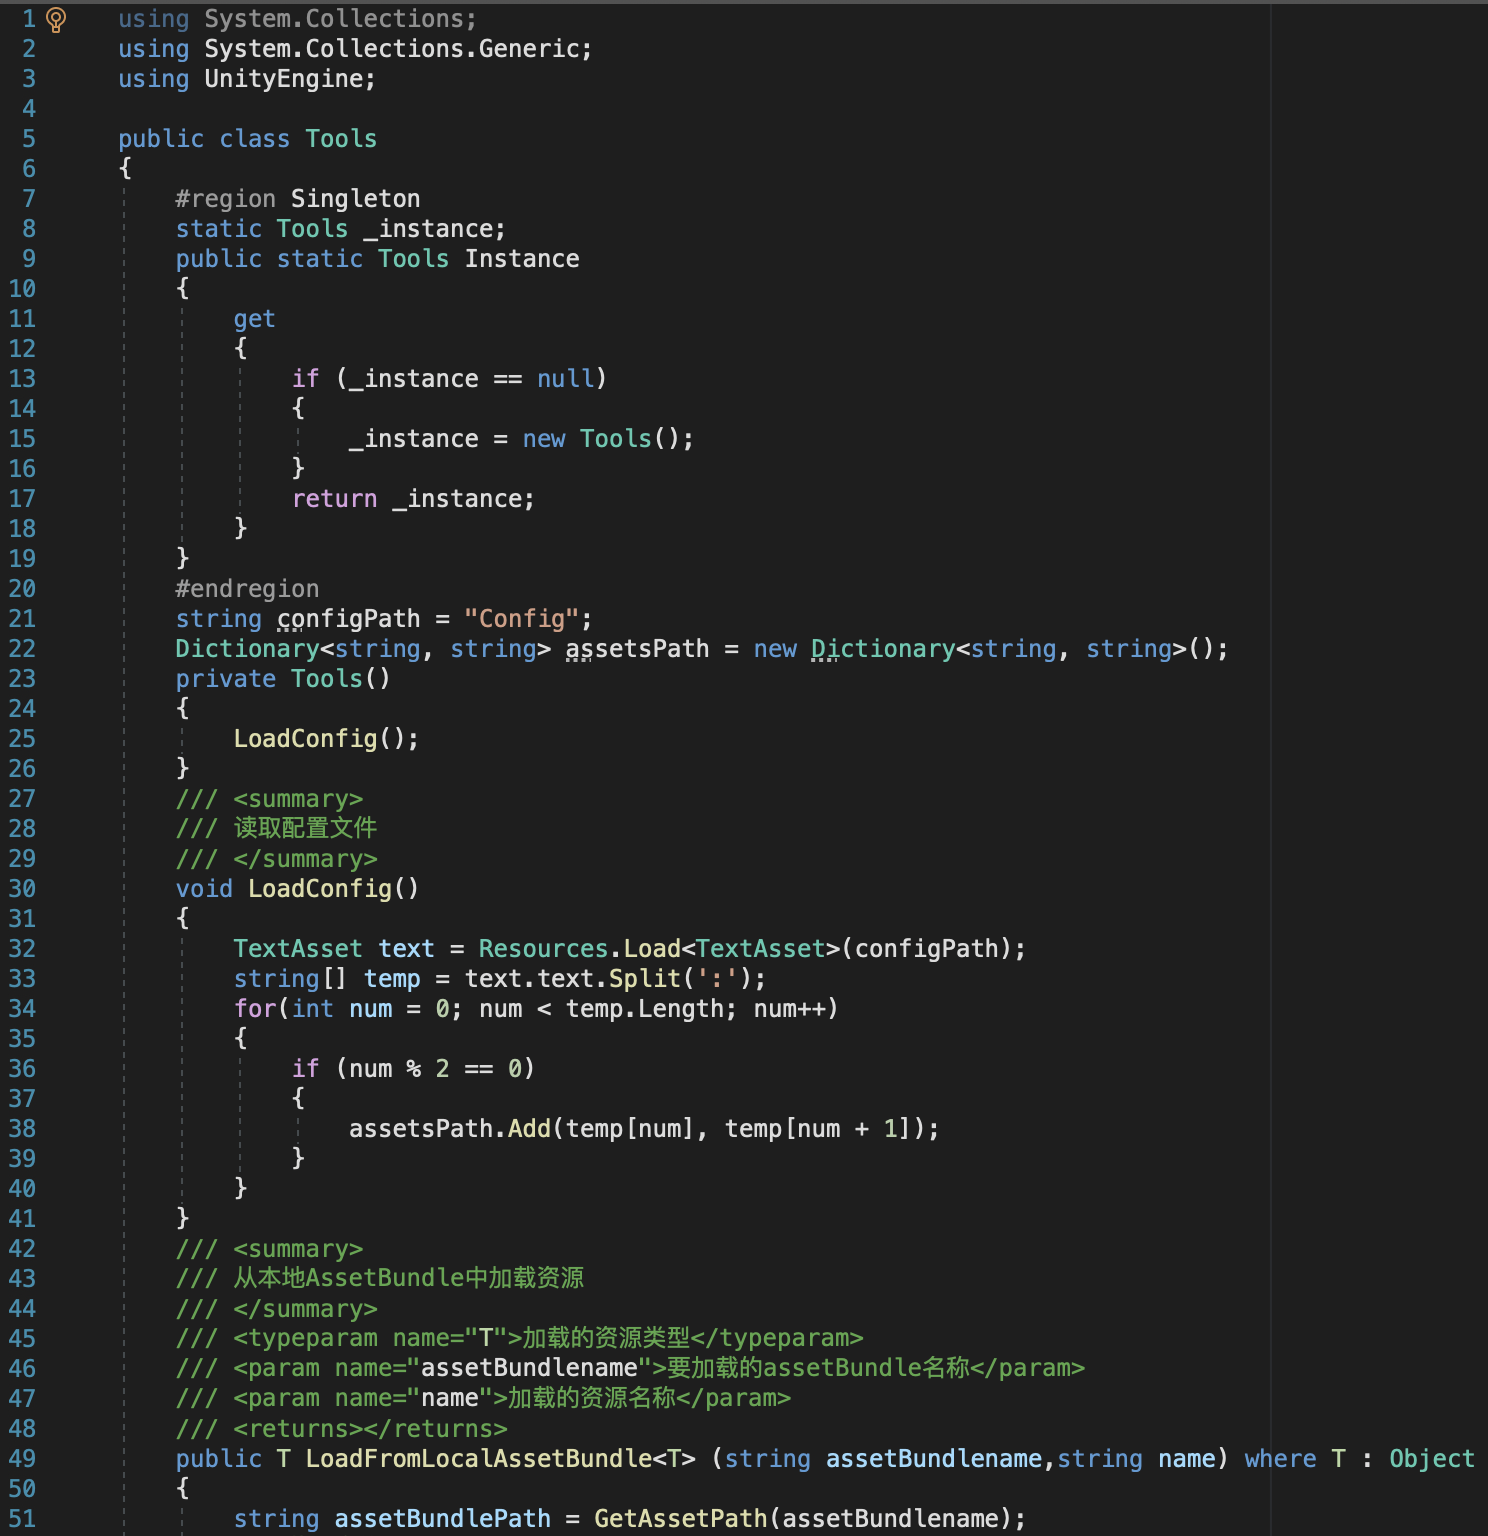Click 'void' before the LoadConfig definition
The height and width of the screenshot is (1536, 1488).
[204, 889]
